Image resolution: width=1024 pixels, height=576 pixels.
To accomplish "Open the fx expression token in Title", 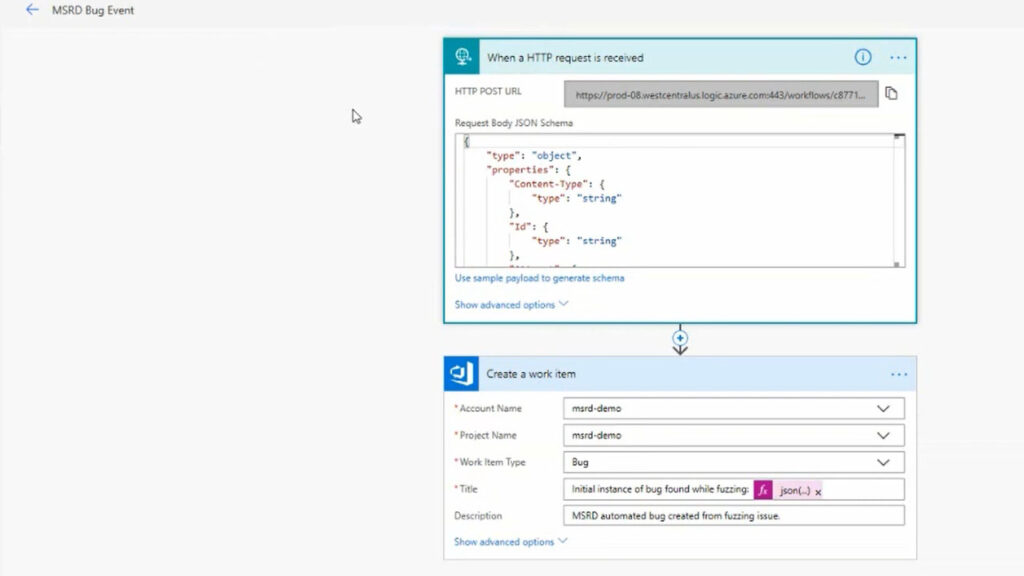I will click(x=763, y=489).
